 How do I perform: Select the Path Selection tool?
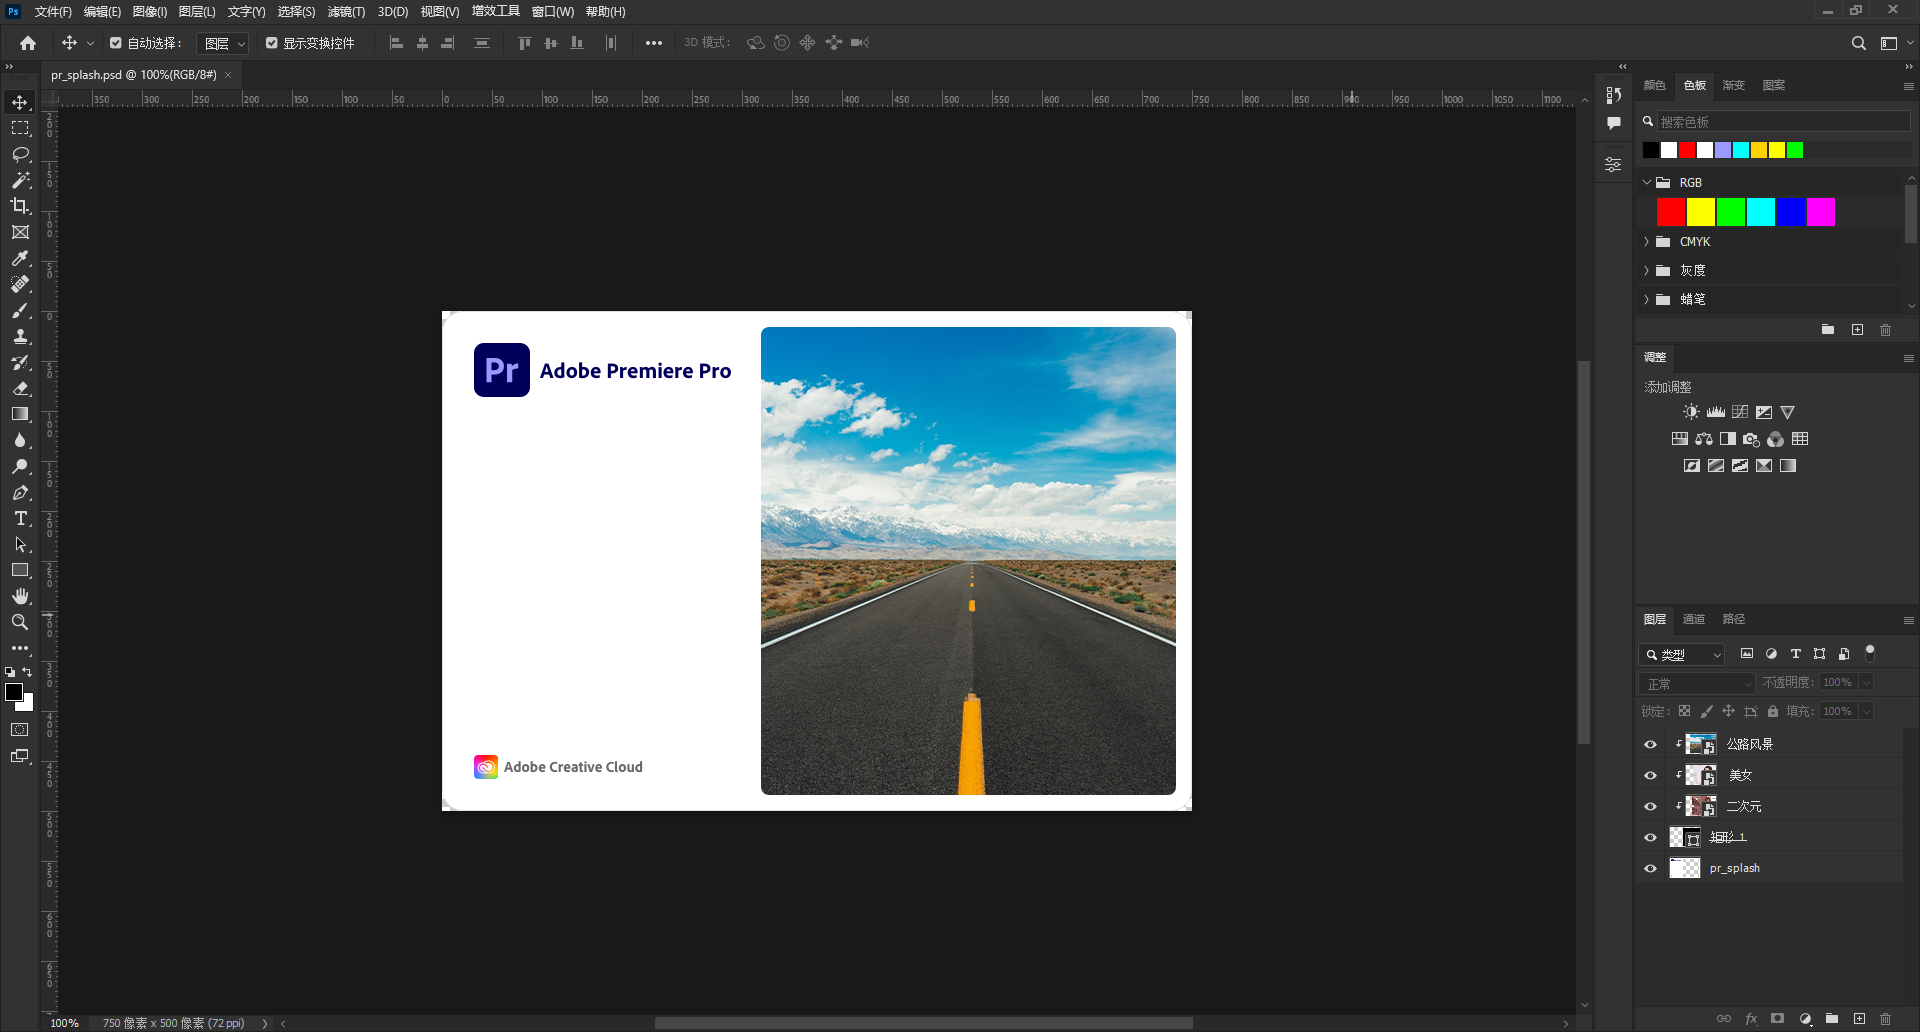20,544
